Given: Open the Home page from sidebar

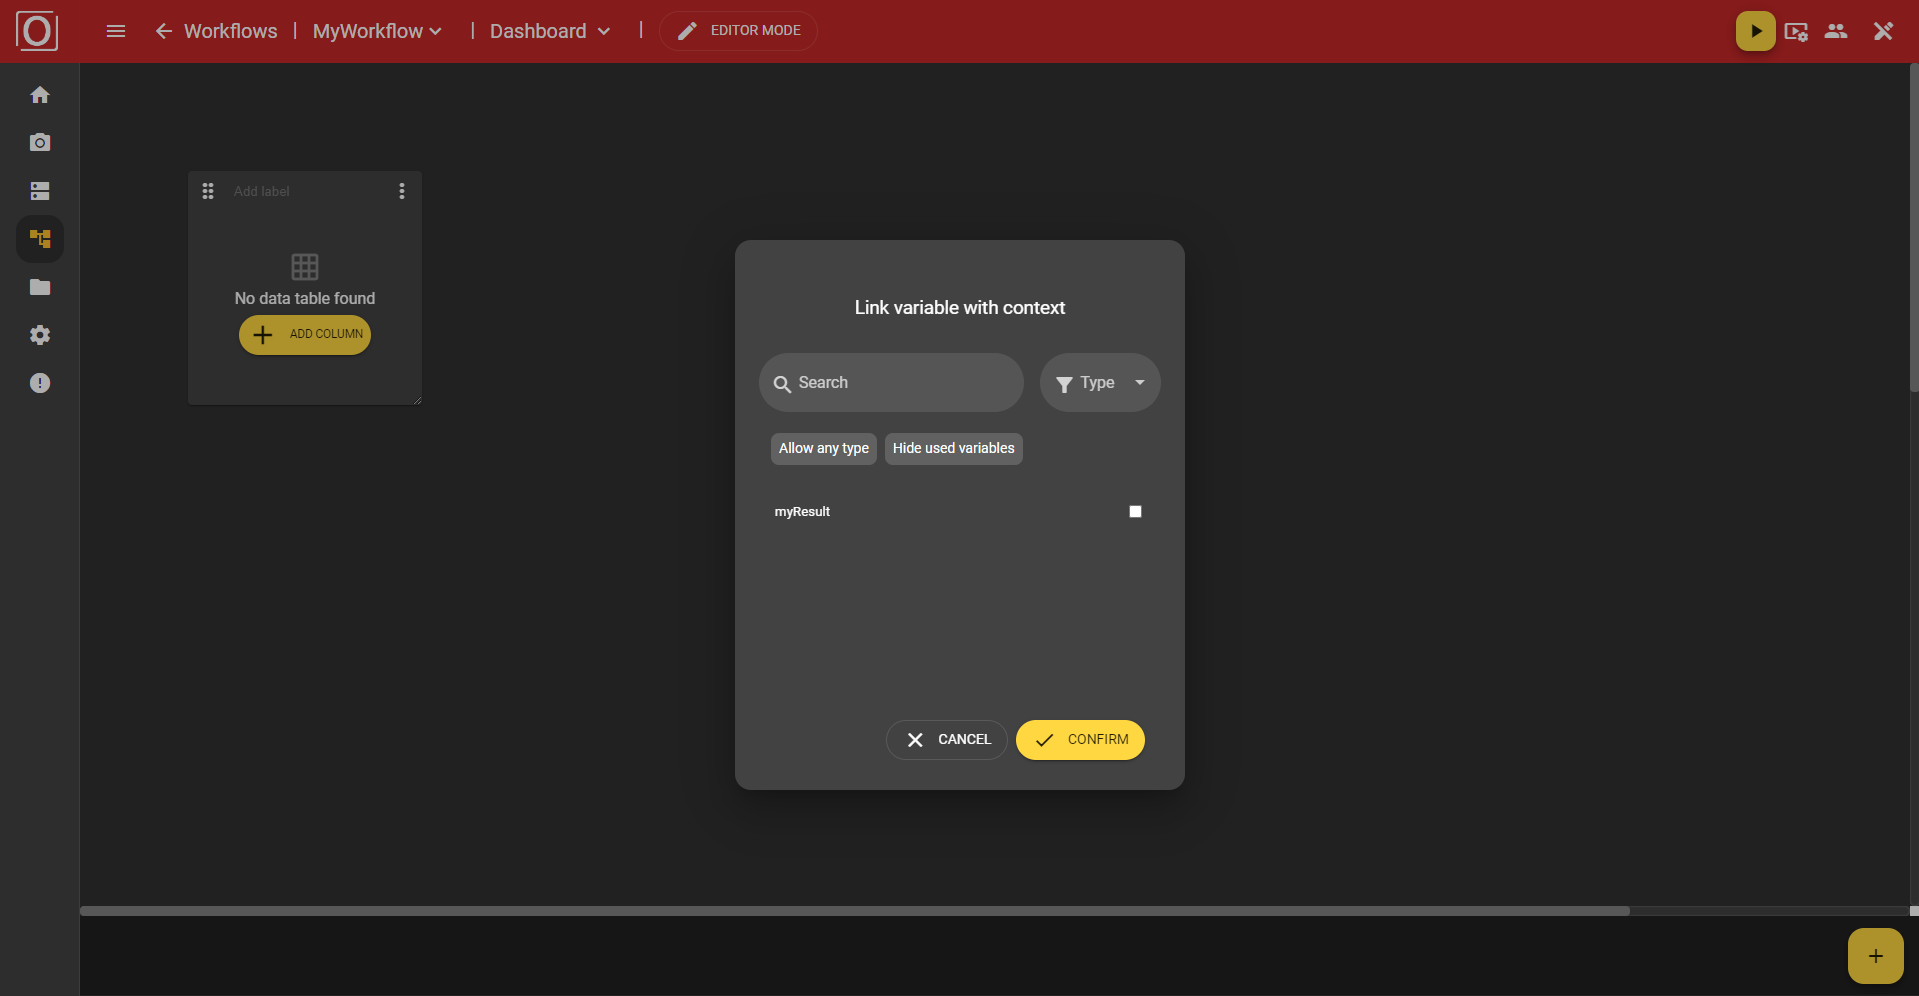Looking at the screenshot, I should [x=40, y=94].
